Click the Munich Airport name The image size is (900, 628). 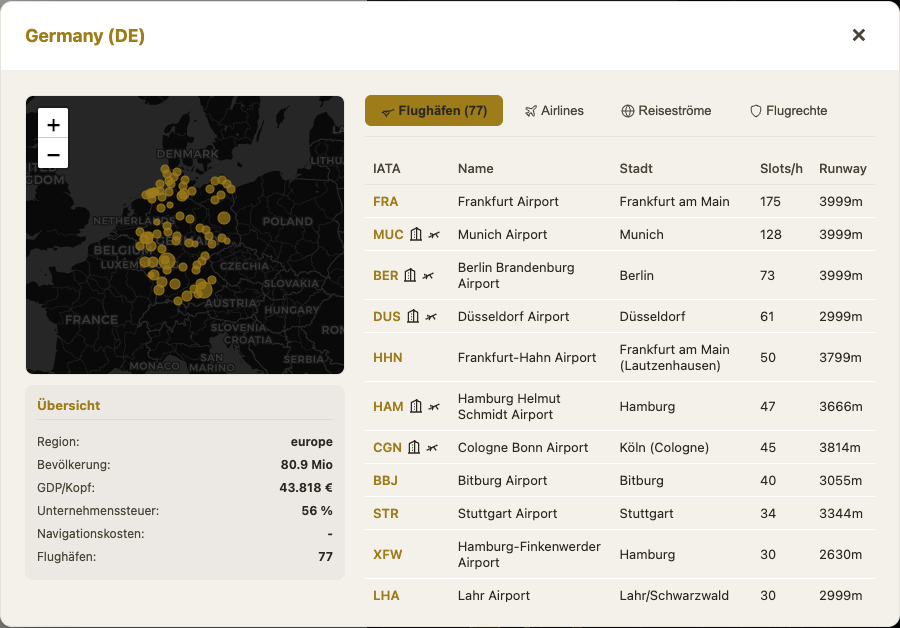pos(502,234)
